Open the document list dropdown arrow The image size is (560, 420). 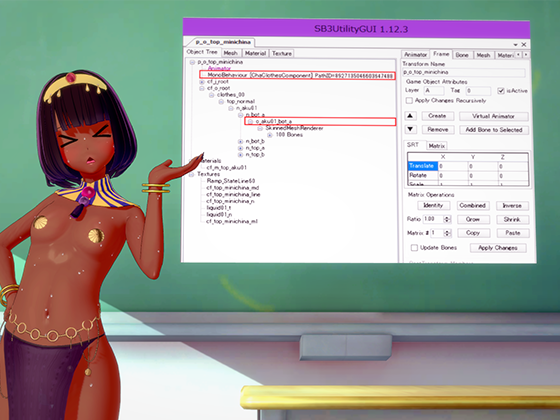[x=516, y=45]
